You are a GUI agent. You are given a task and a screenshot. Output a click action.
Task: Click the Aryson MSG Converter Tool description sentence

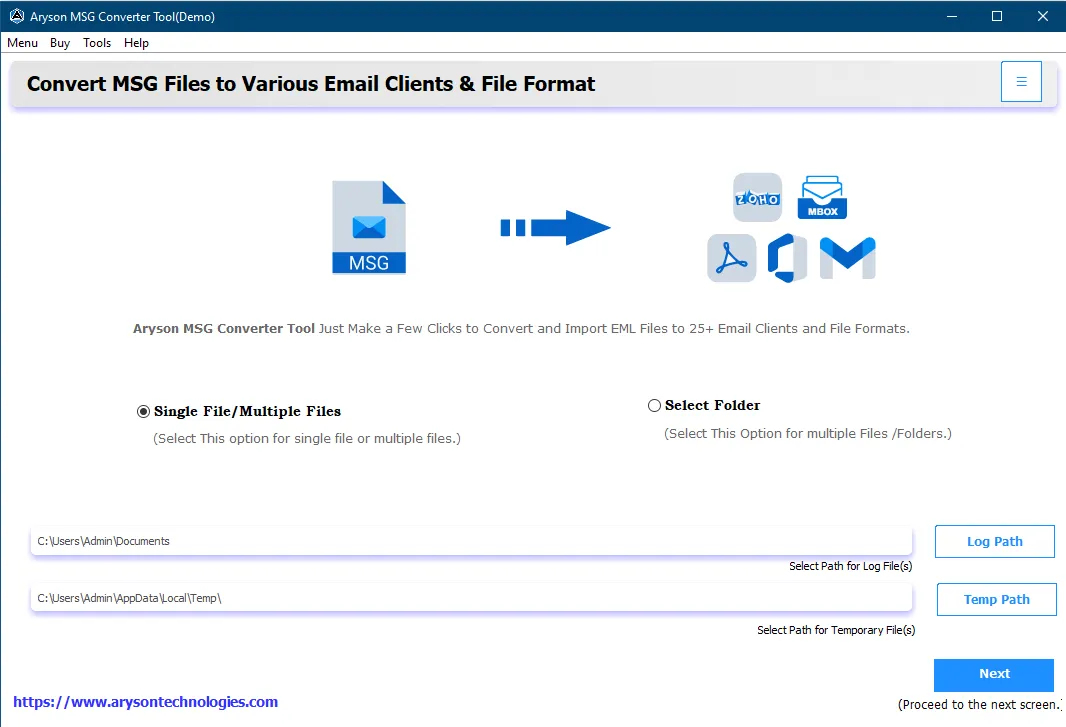pos(521,328)
